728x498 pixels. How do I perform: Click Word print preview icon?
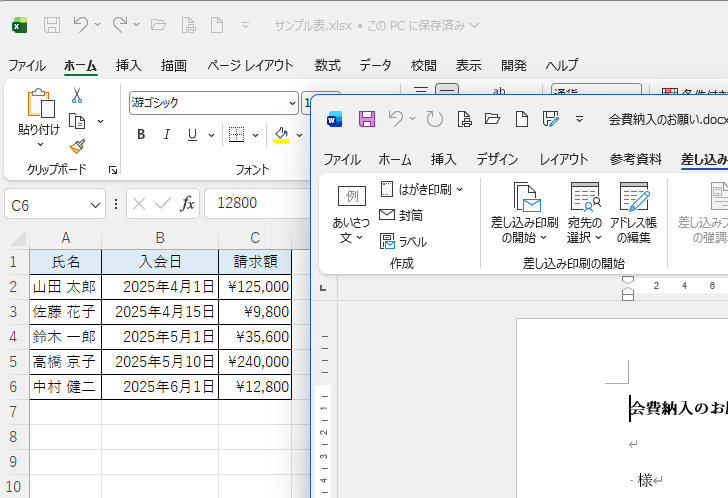[x=464, y=119]
